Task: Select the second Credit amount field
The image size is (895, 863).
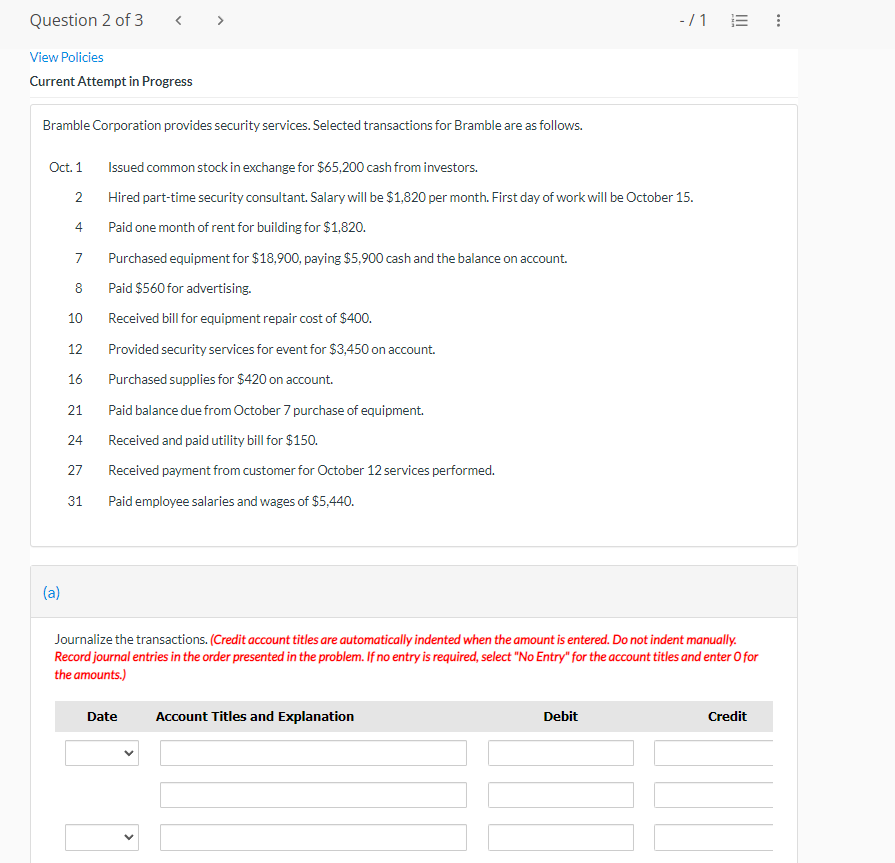Action: [x=713, y=794]
